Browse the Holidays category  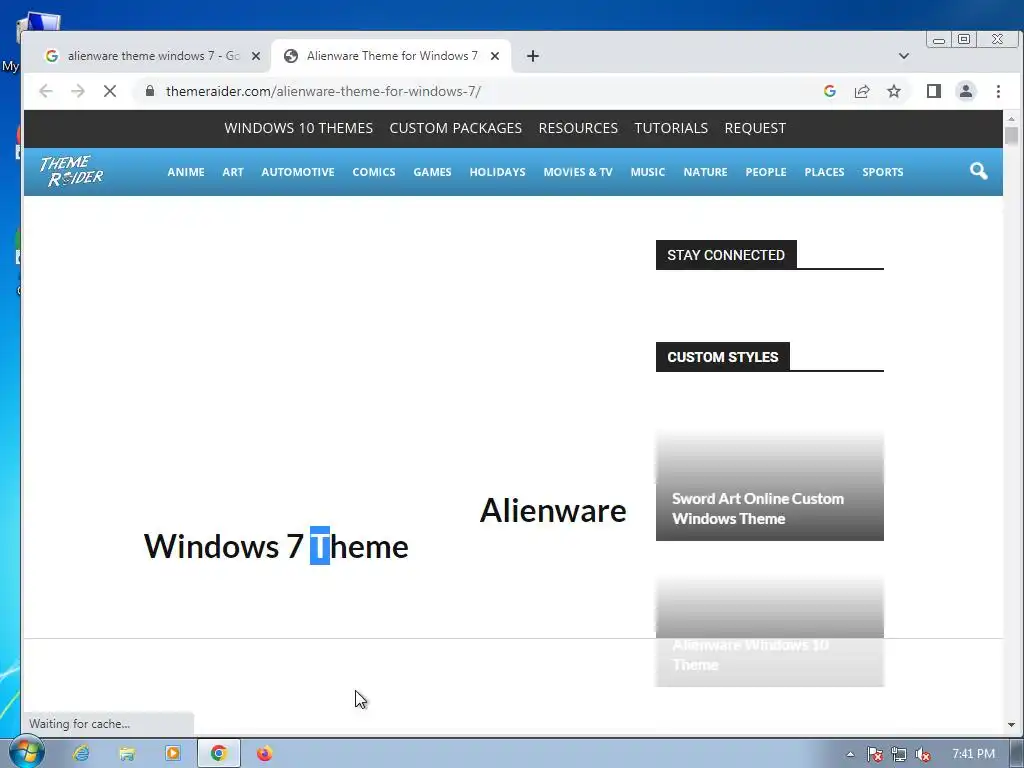pos(498,172)
